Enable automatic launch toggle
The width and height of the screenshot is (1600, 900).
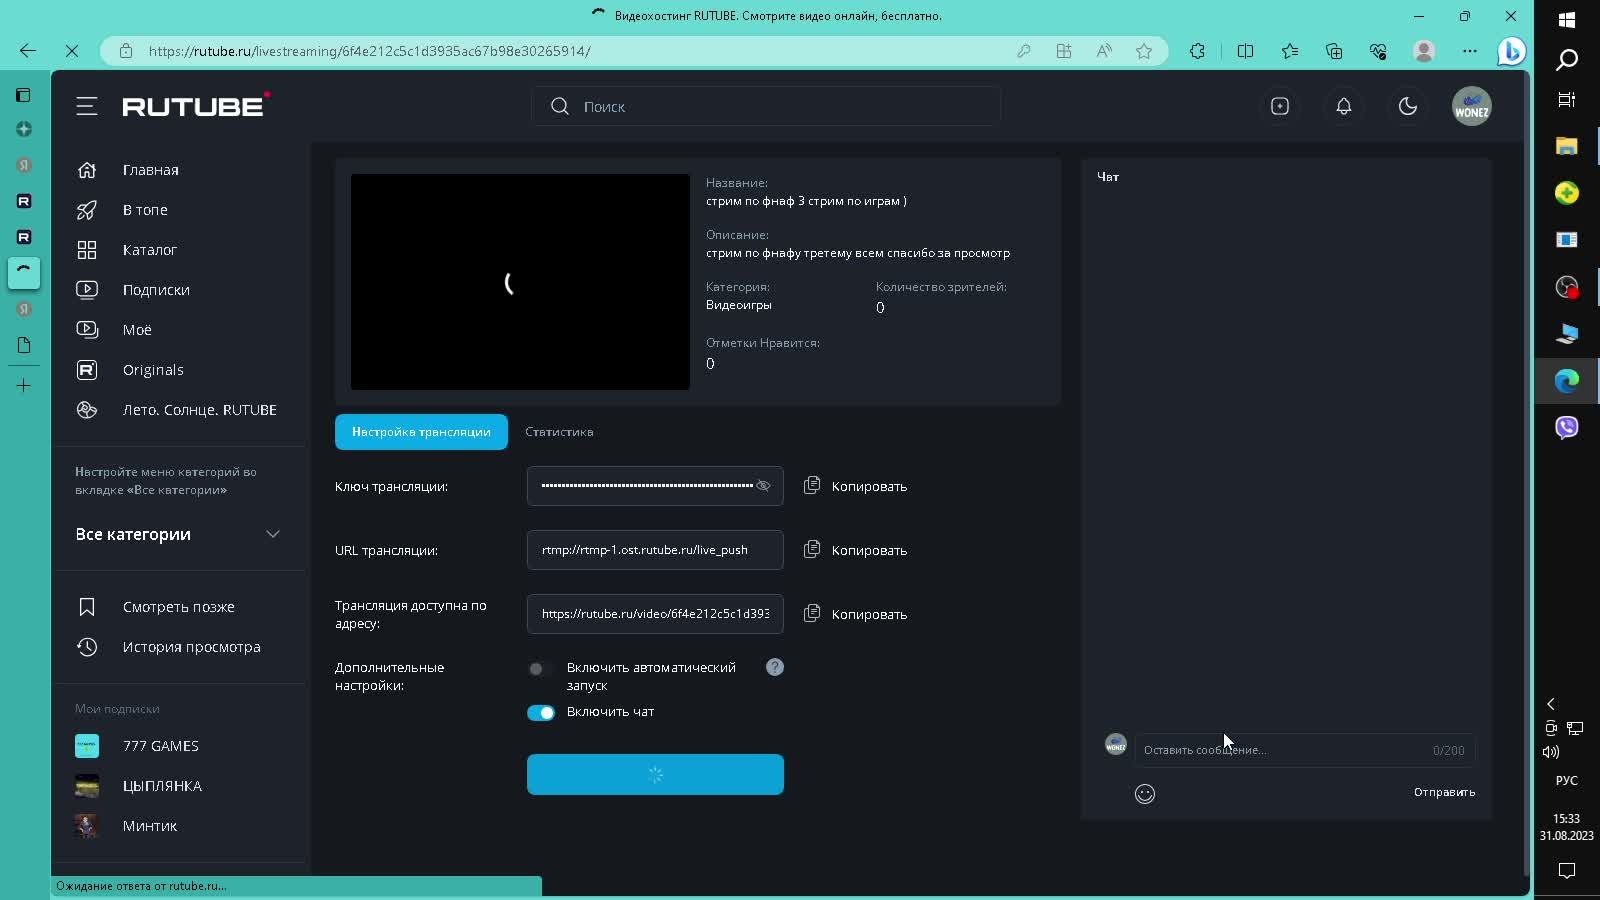point(540,669)
